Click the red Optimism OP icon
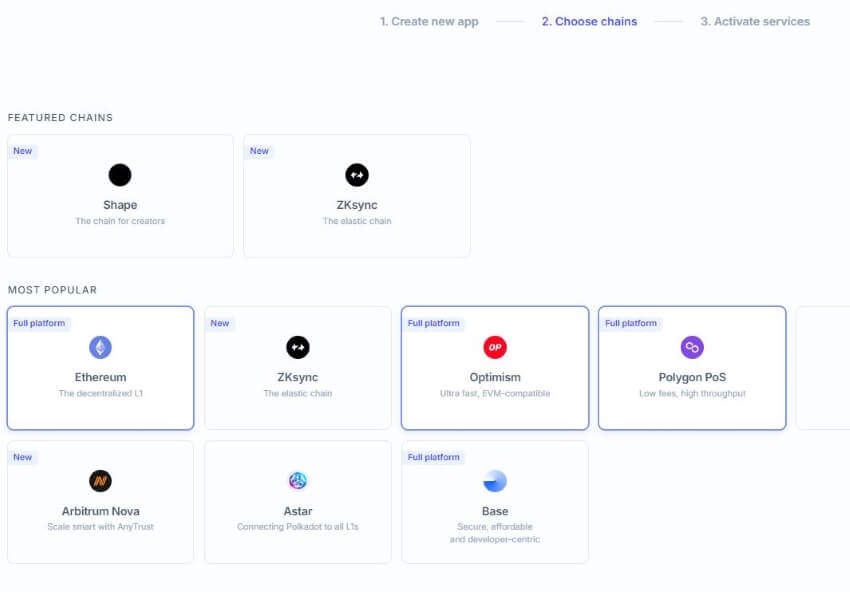Viewport: 850px width, 592px height. pyautogui.click(x=494, y=347)
